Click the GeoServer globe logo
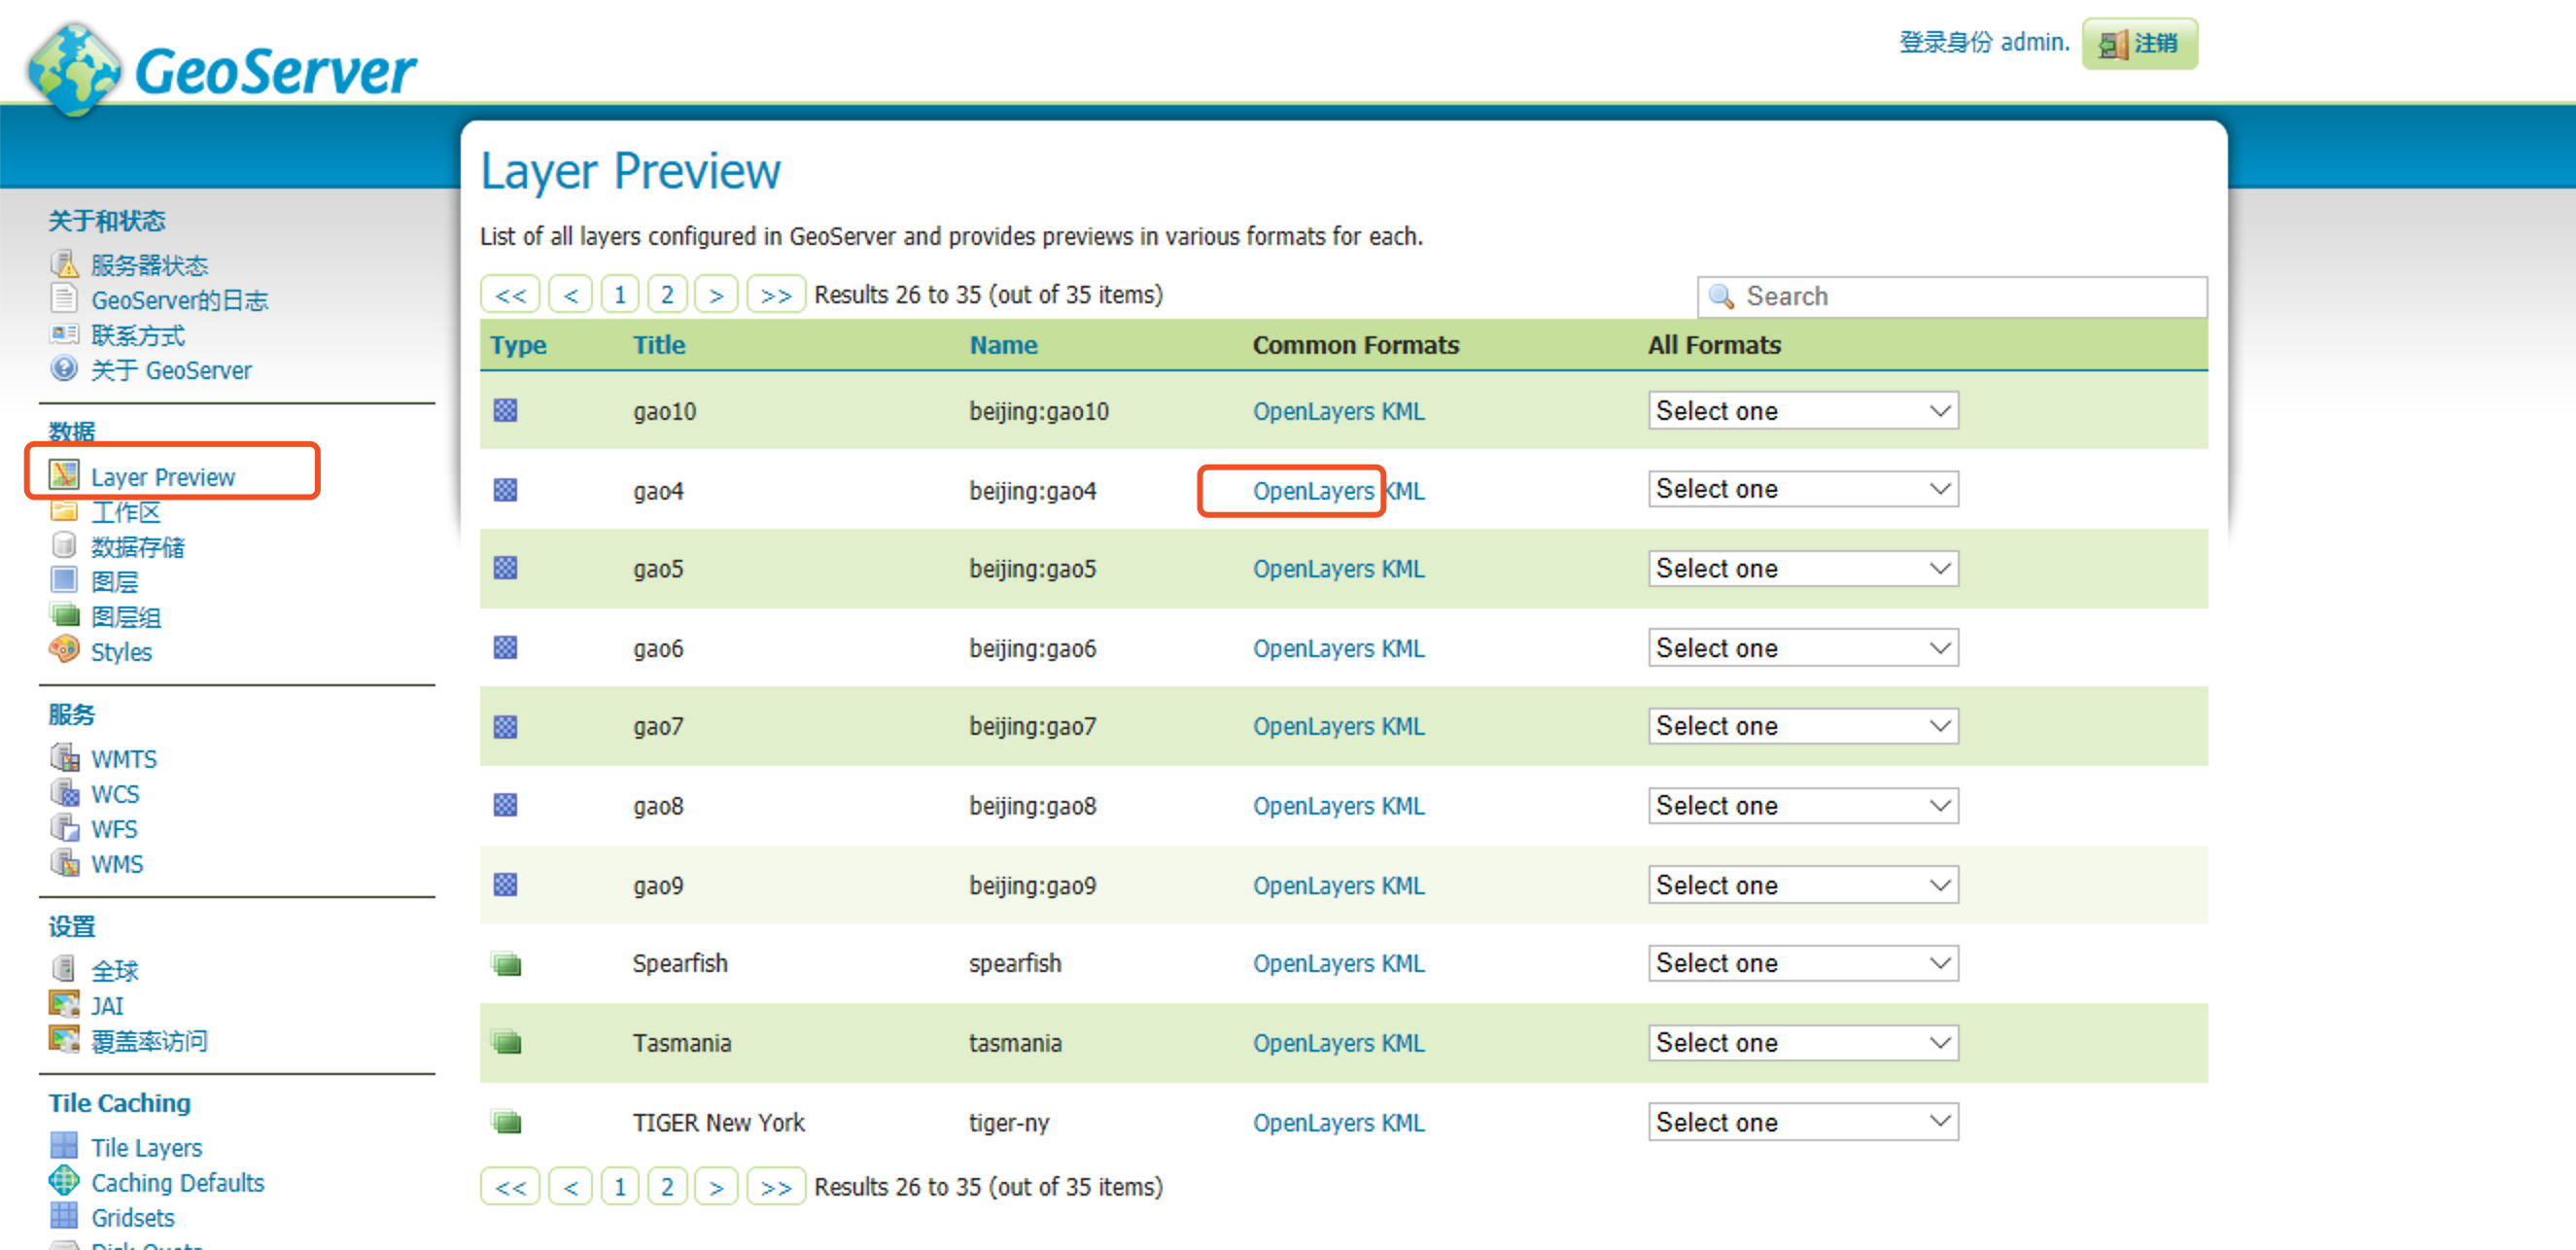This screenshot has width=2576, height=1250. (x=73, y=70)
